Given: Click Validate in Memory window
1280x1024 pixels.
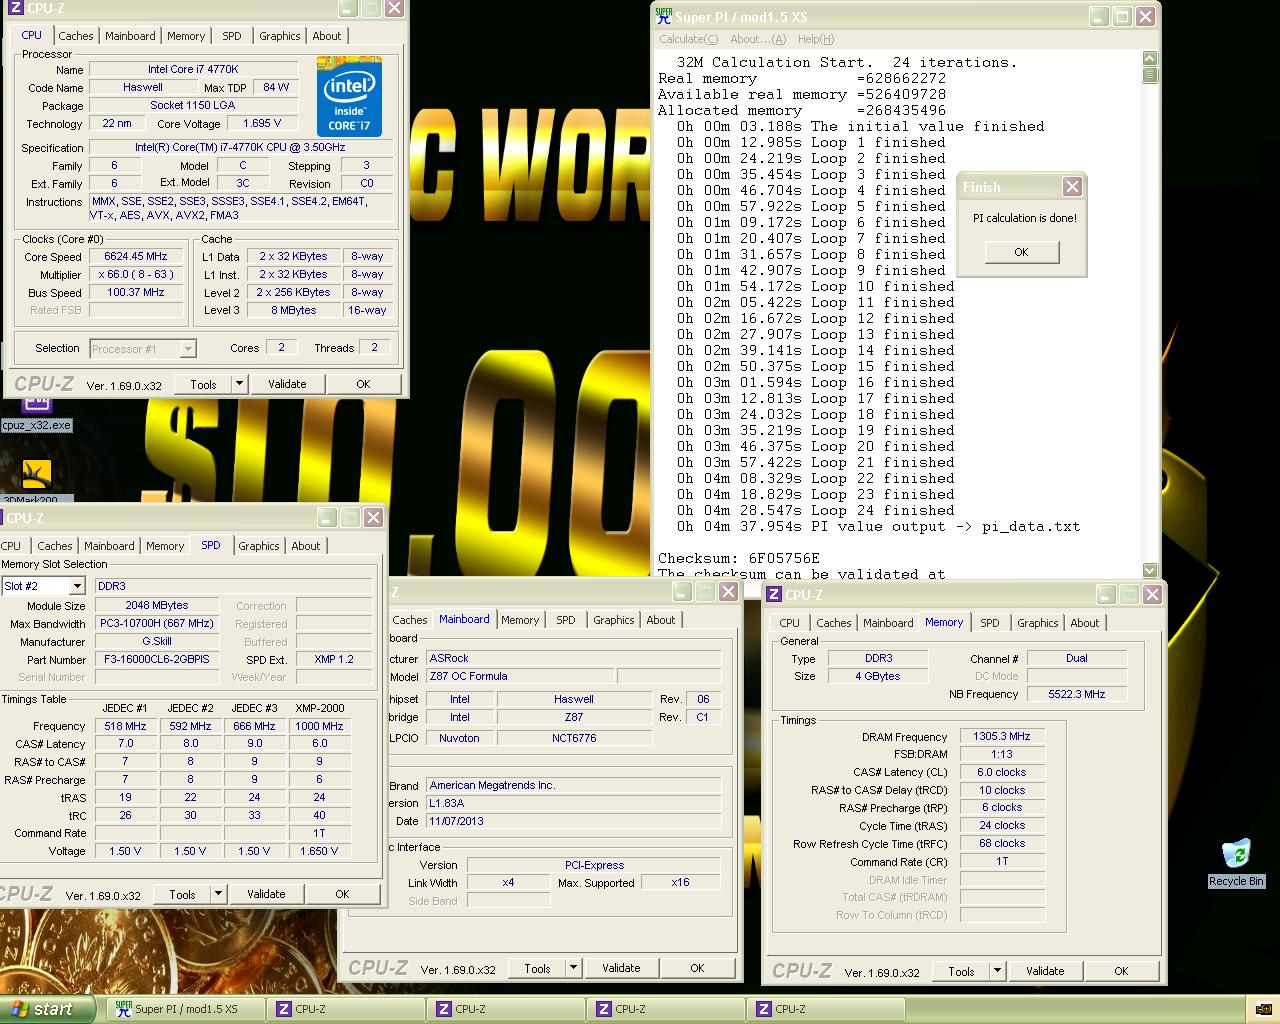Looking at the screenshot, I should 1045,971.
